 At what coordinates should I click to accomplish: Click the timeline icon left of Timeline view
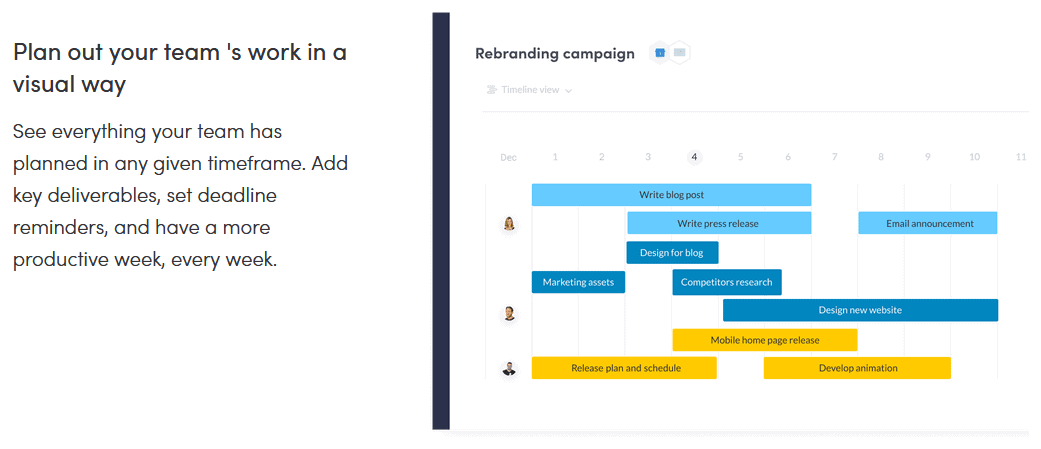[492, 90]
